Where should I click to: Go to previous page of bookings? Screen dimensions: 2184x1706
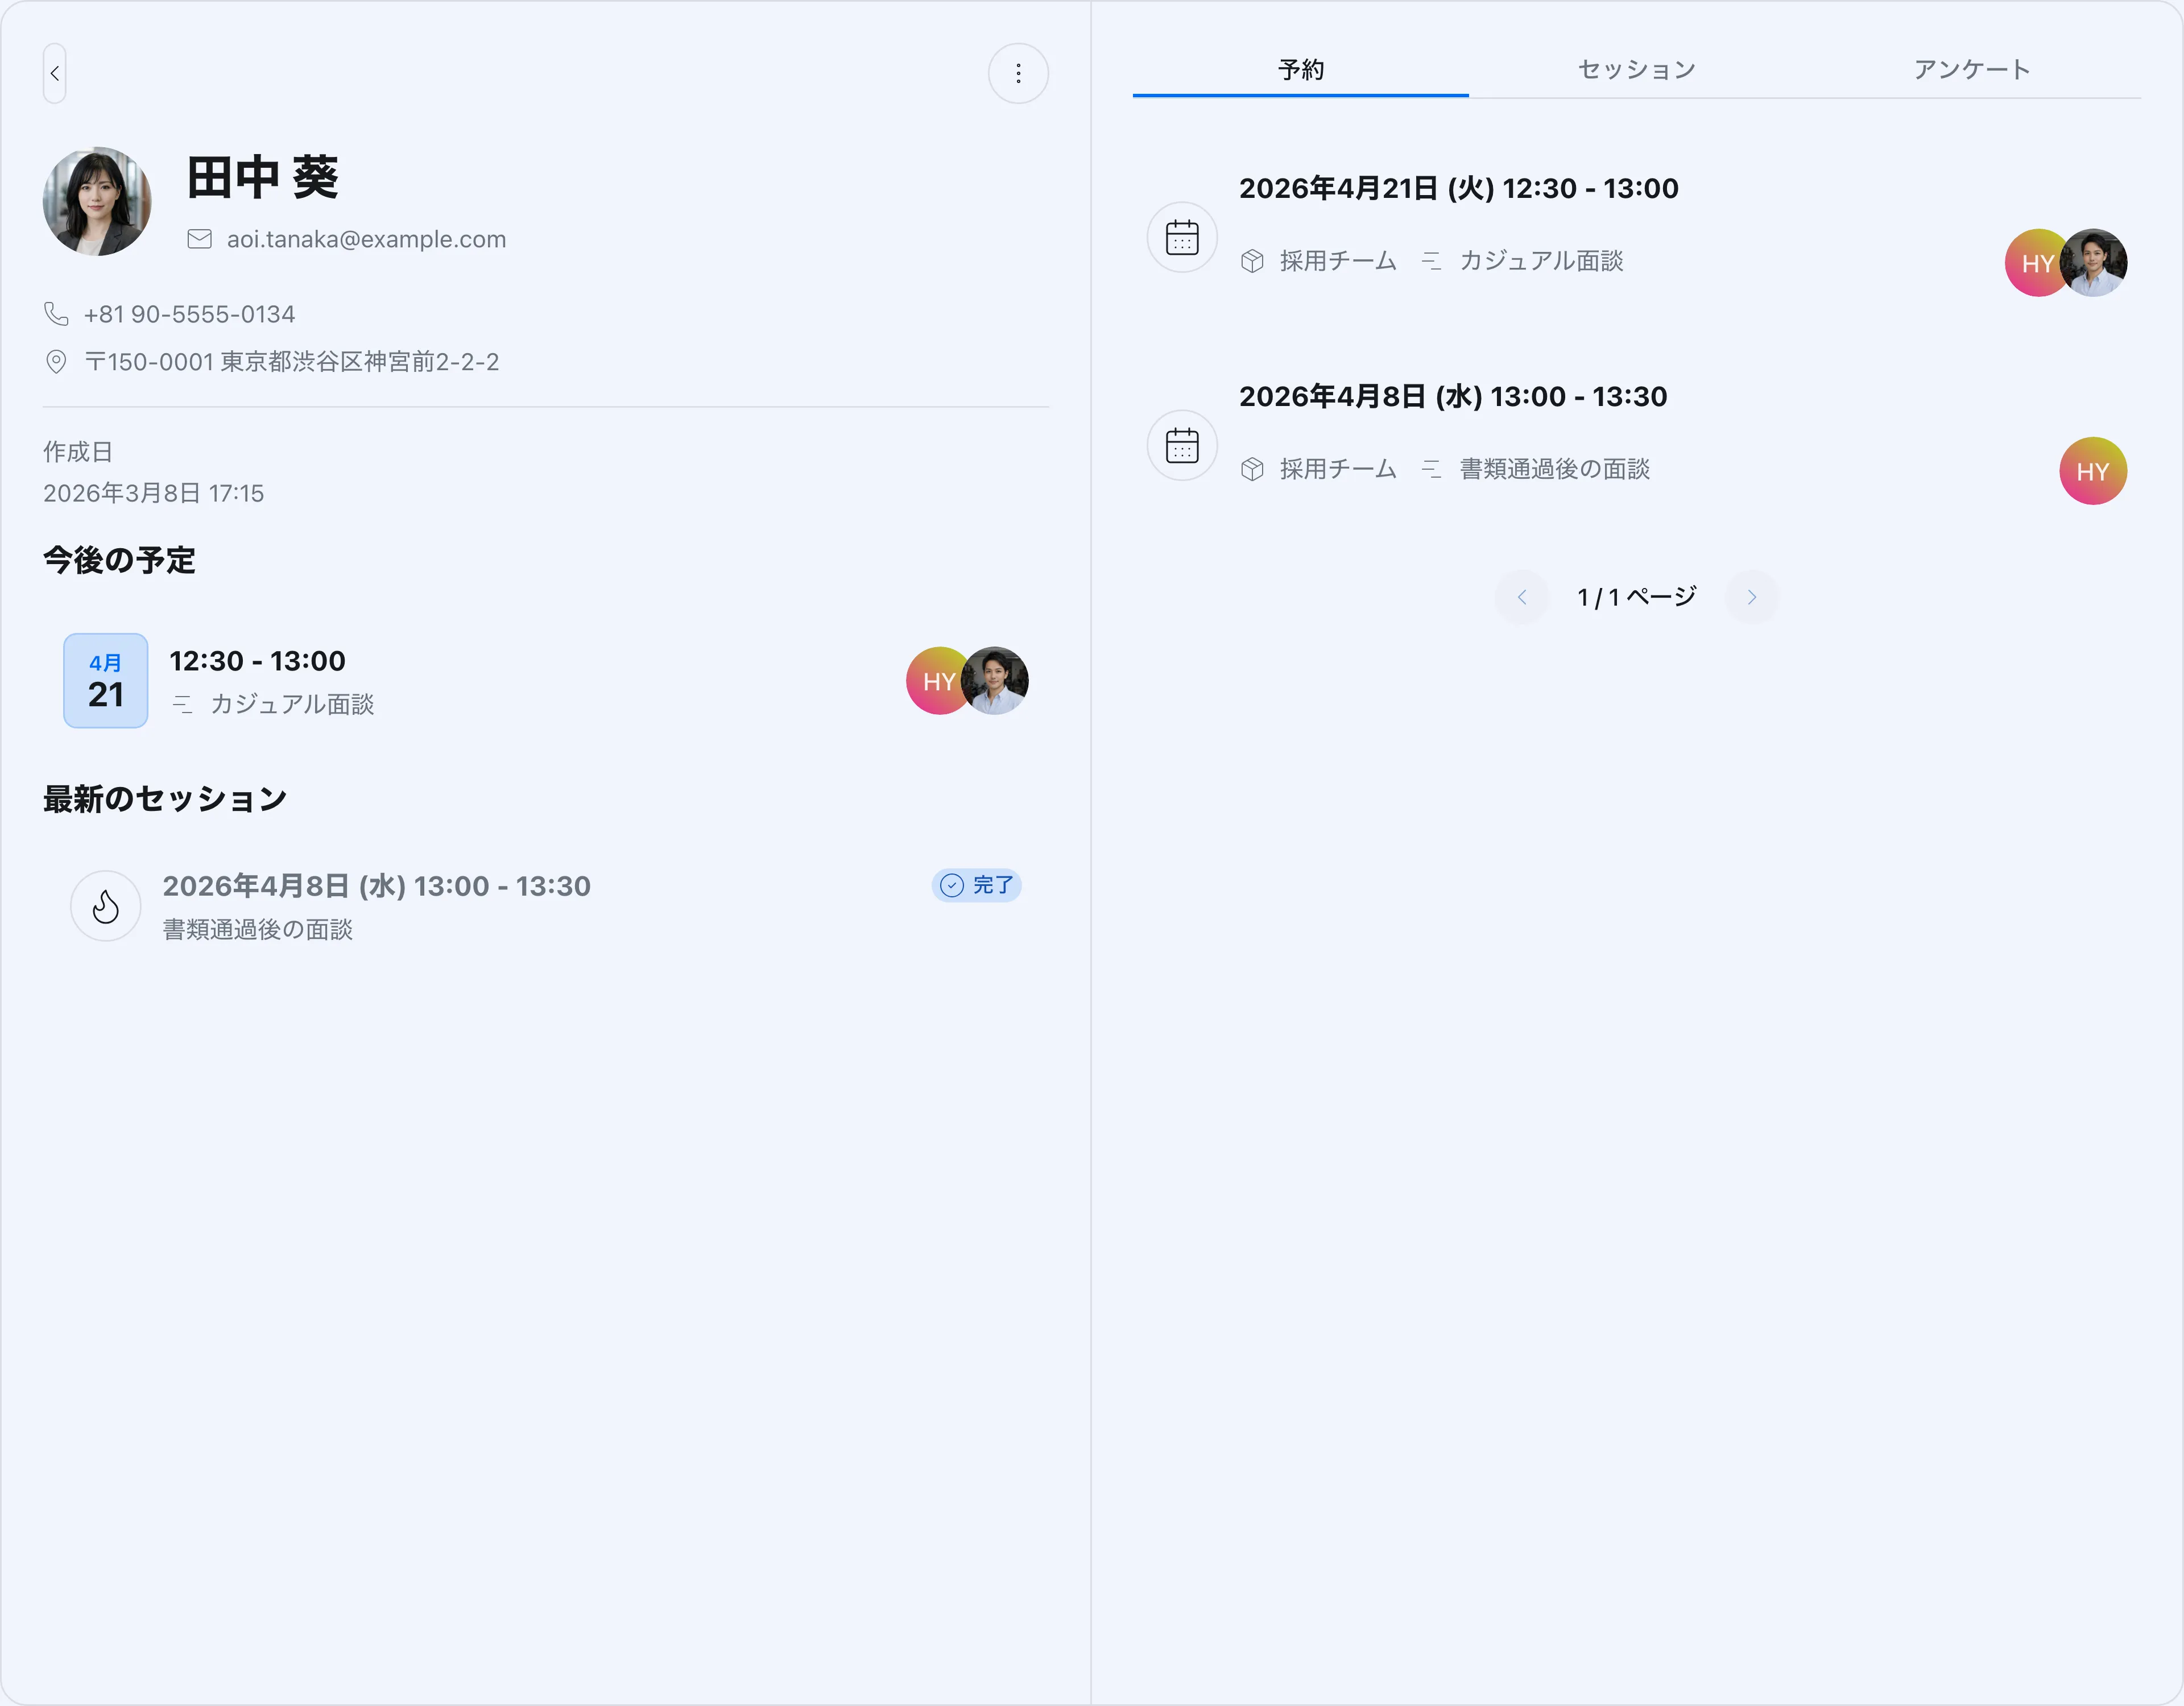click(1522, 597)
